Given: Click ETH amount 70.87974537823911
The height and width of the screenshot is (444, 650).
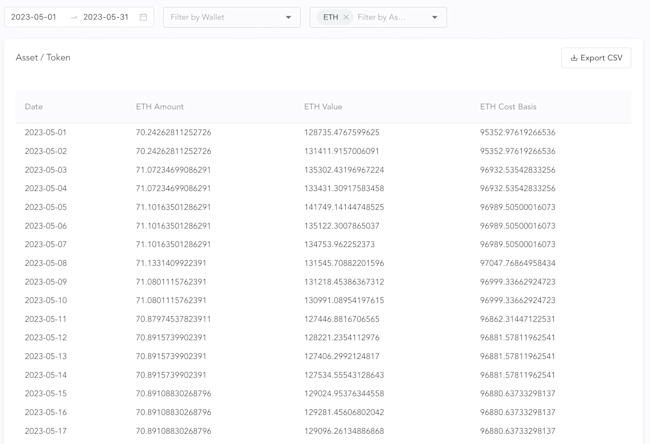Looking at the screenshot, I should click(173, 319).
